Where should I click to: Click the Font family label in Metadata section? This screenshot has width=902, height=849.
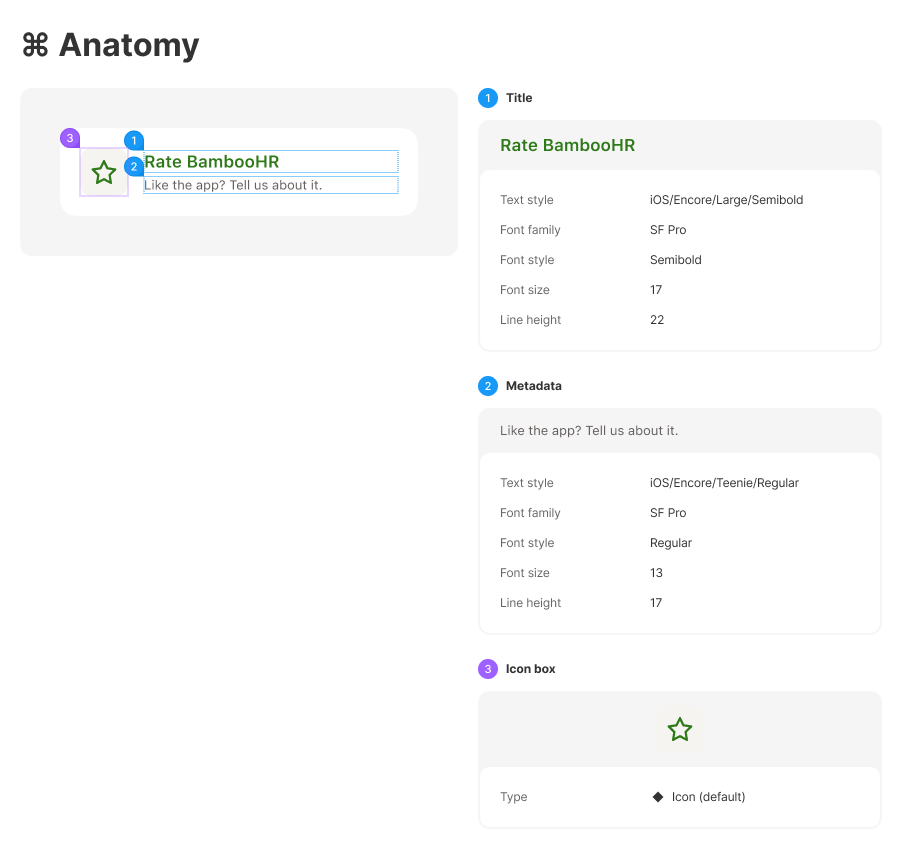coord(530,513)
